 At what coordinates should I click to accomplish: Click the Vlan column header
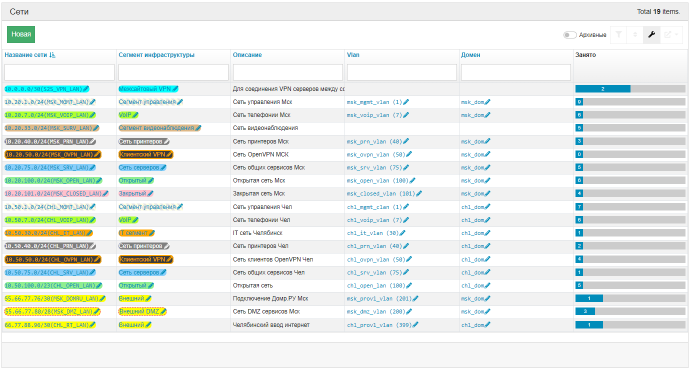point(353,55)
